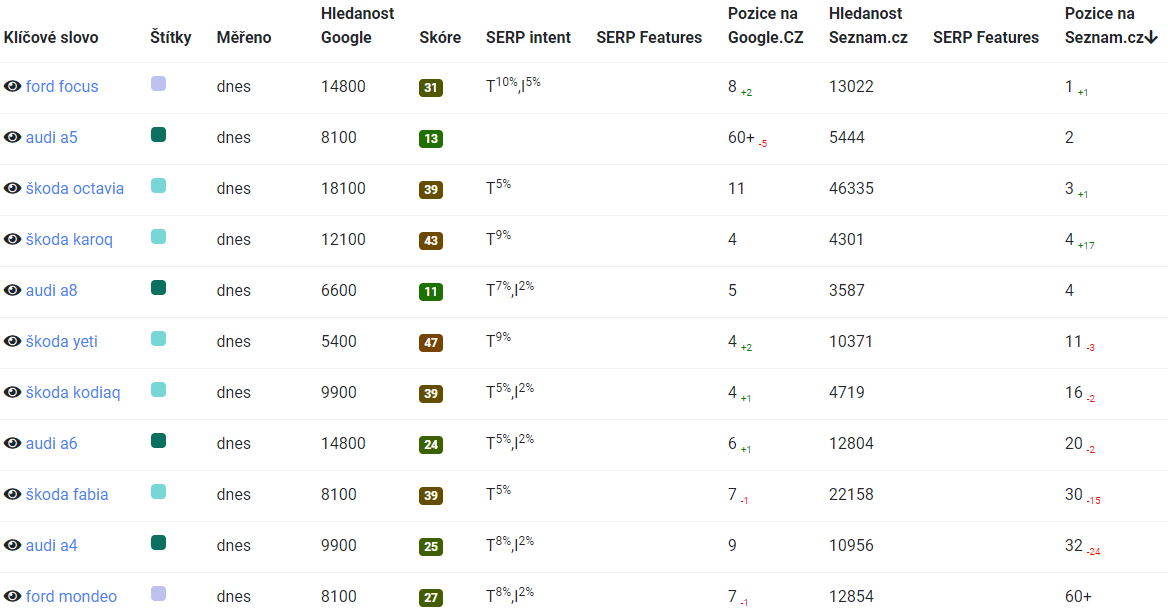Click score badge 31 for ford focus
Viewport: 1168px width, 616px height.
(431, 88)
